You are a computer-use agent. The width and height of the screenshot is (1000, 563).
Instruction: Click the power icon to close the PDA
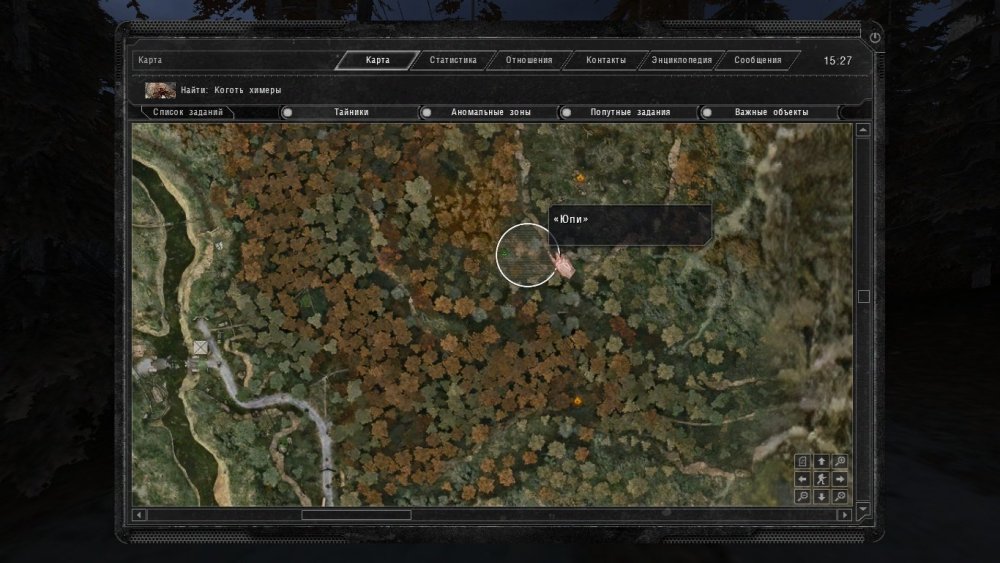coord(875,38)
